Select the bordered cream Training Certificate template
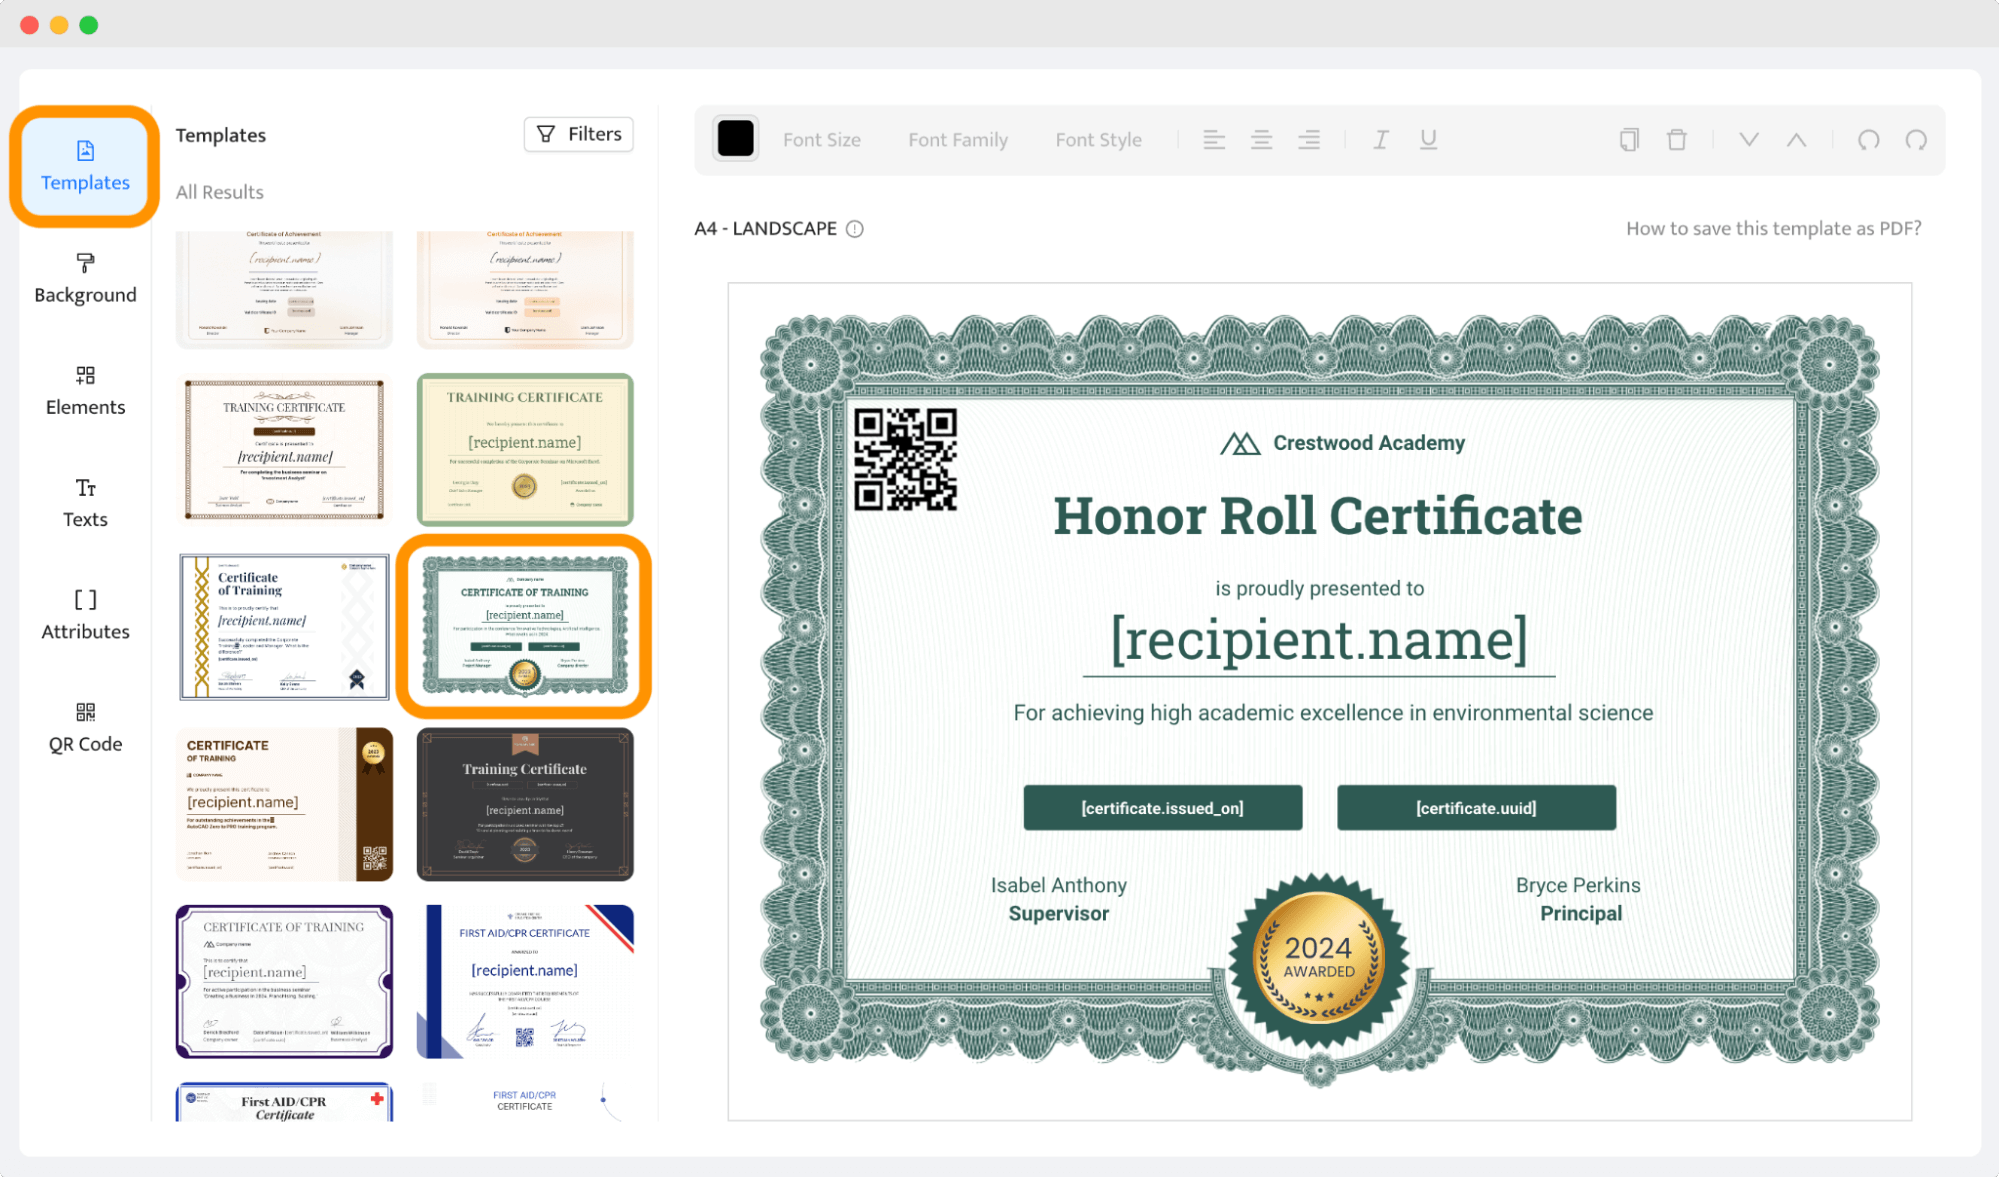Image resolution: width=1999 pixels, height=1178 pixels. 284,449
